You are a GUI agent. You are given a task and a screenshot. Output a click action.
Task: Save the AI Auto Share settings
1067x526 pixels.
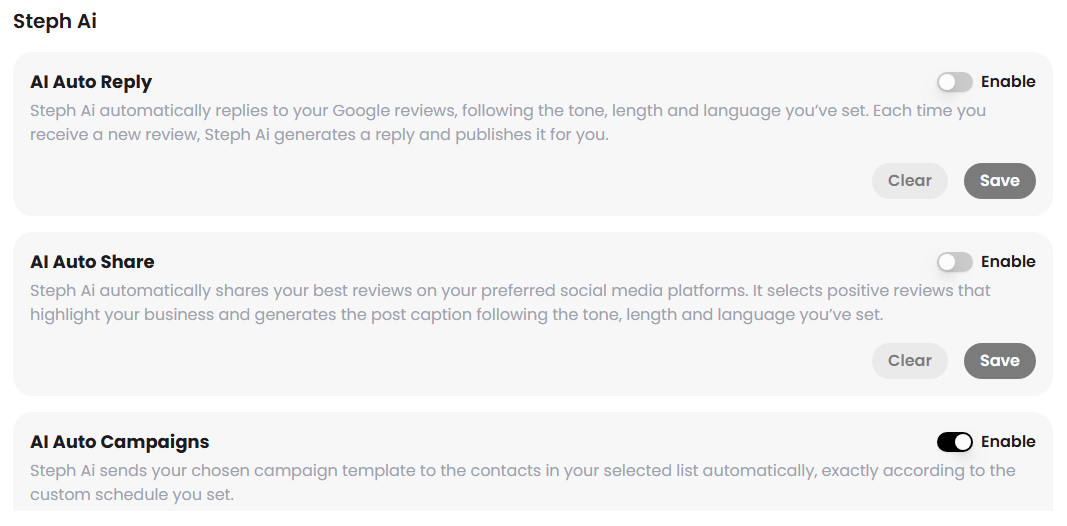click(999, 361)
